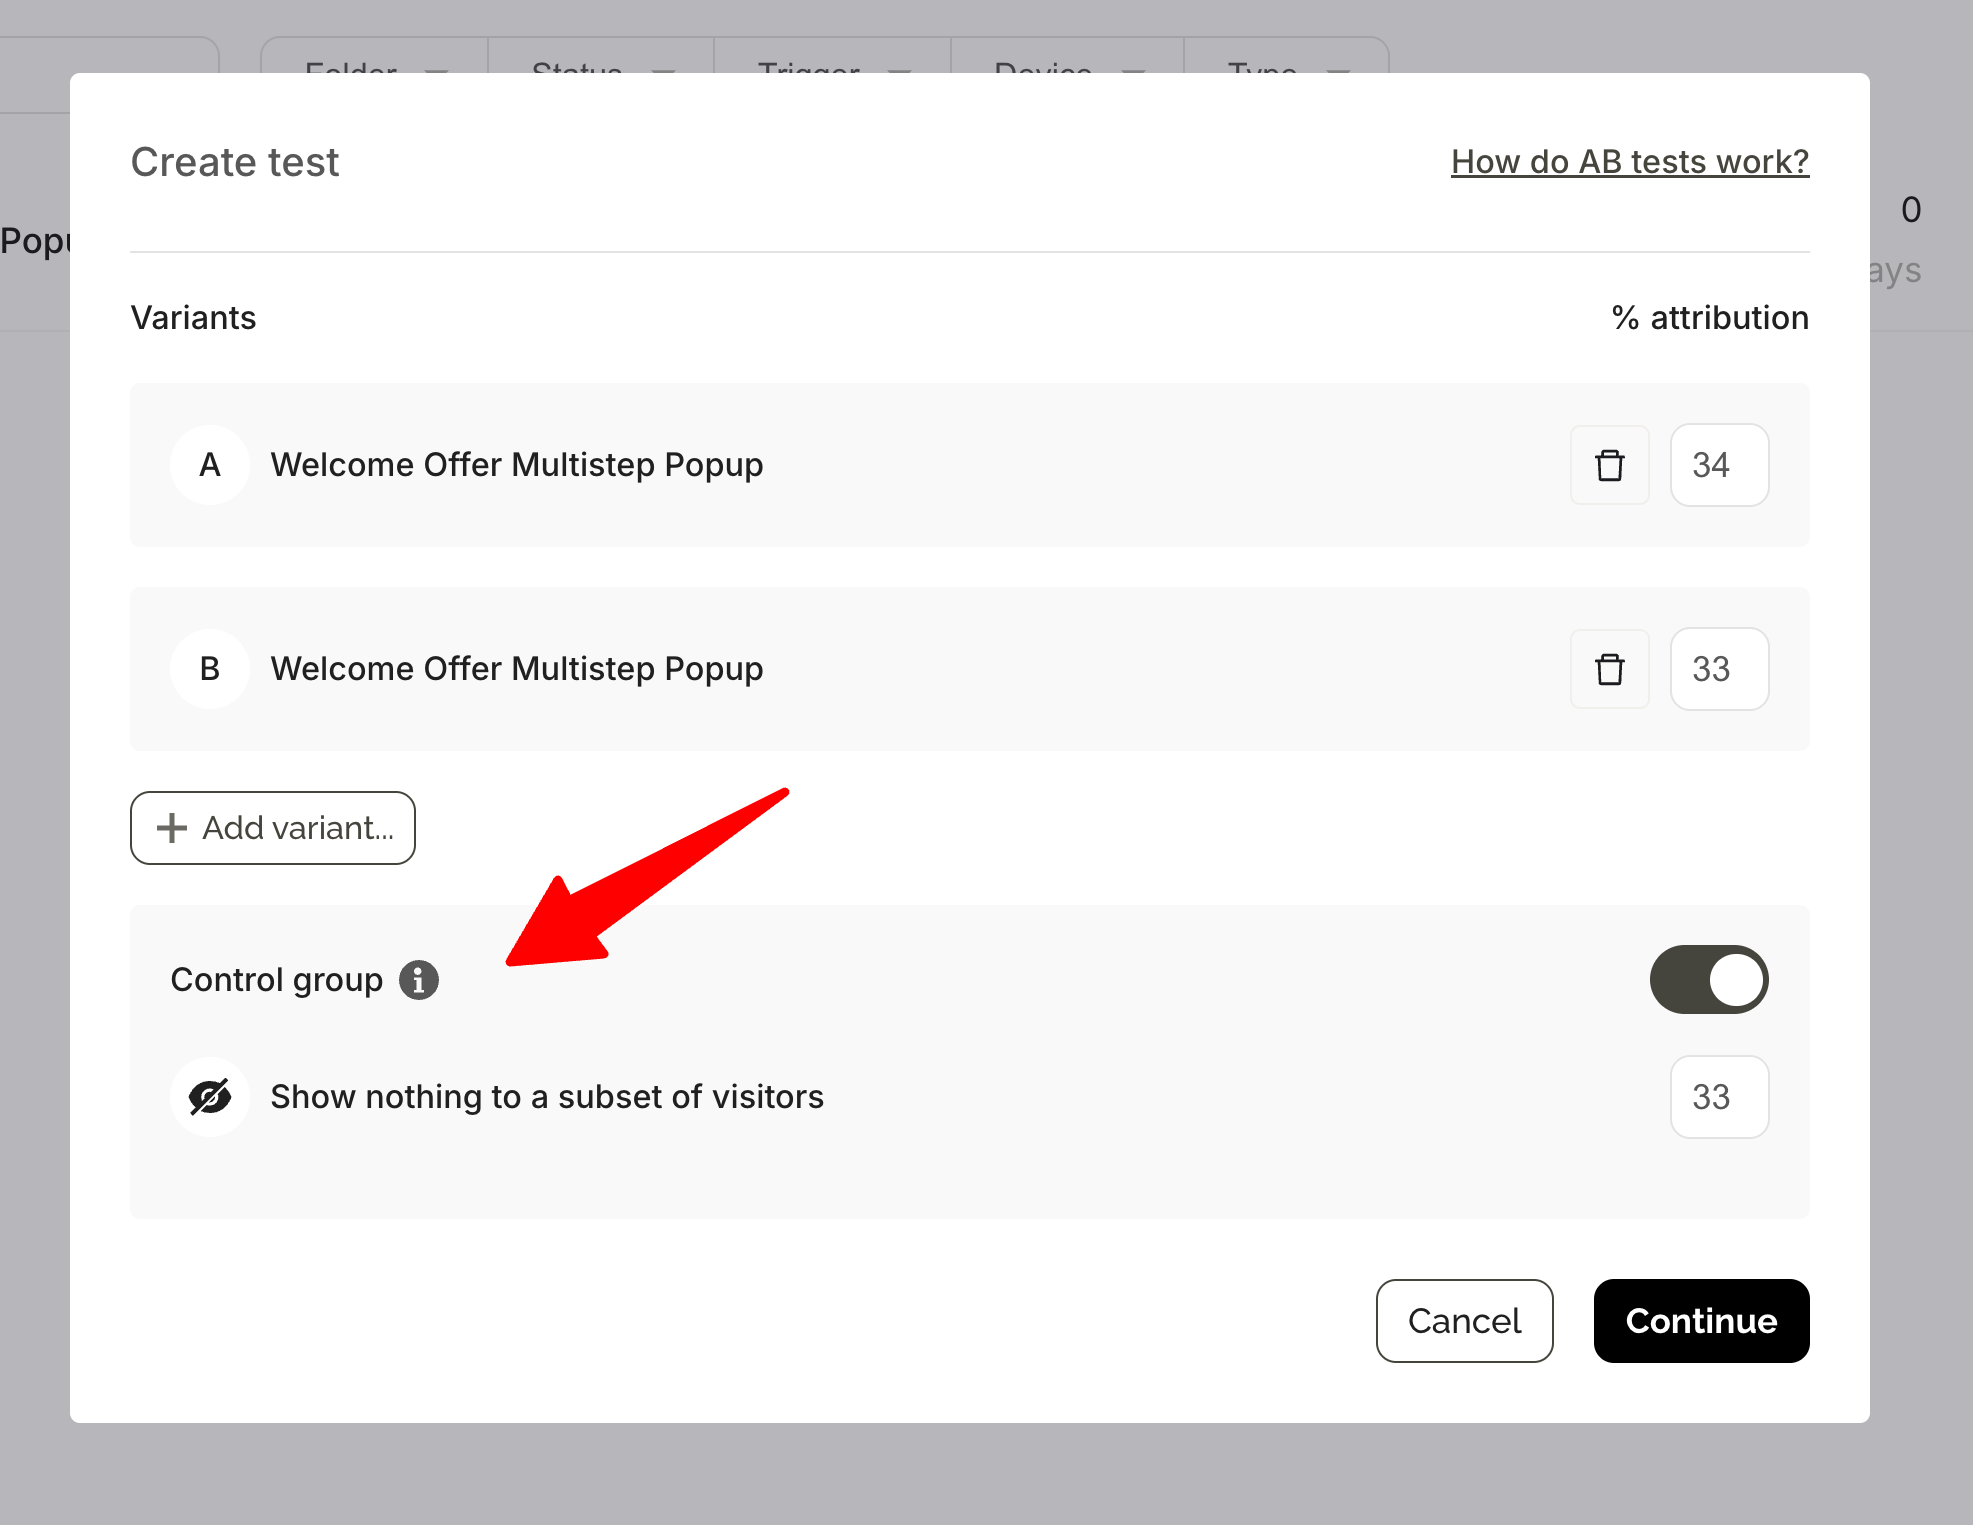Click the Add variant button
The image size is (1973, 1525).
272,828
